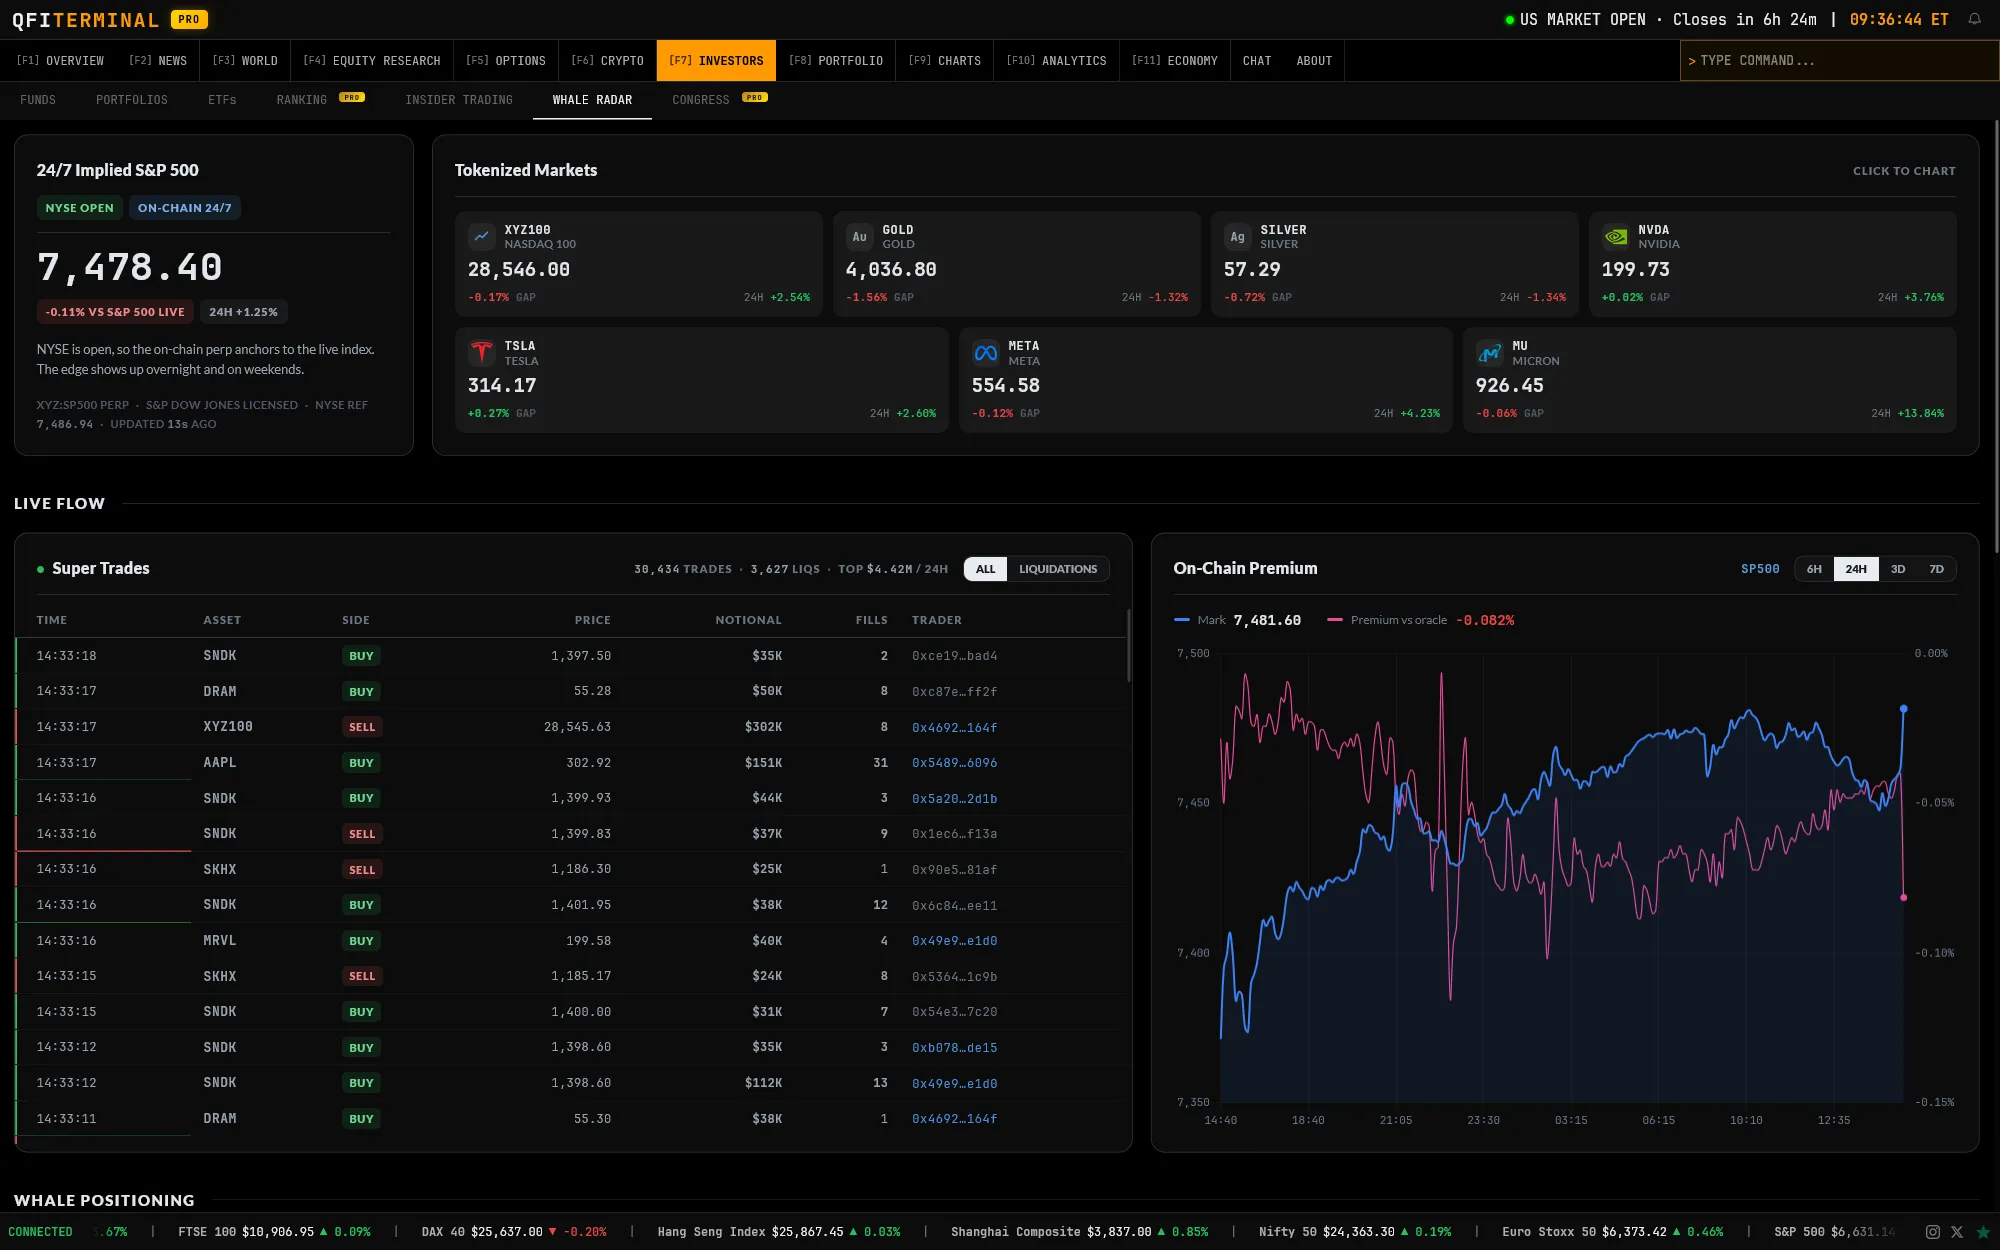Switch to the Ranking sub-tab
The height and width of the screenshot is (1251, 2000).
(320, 100)
